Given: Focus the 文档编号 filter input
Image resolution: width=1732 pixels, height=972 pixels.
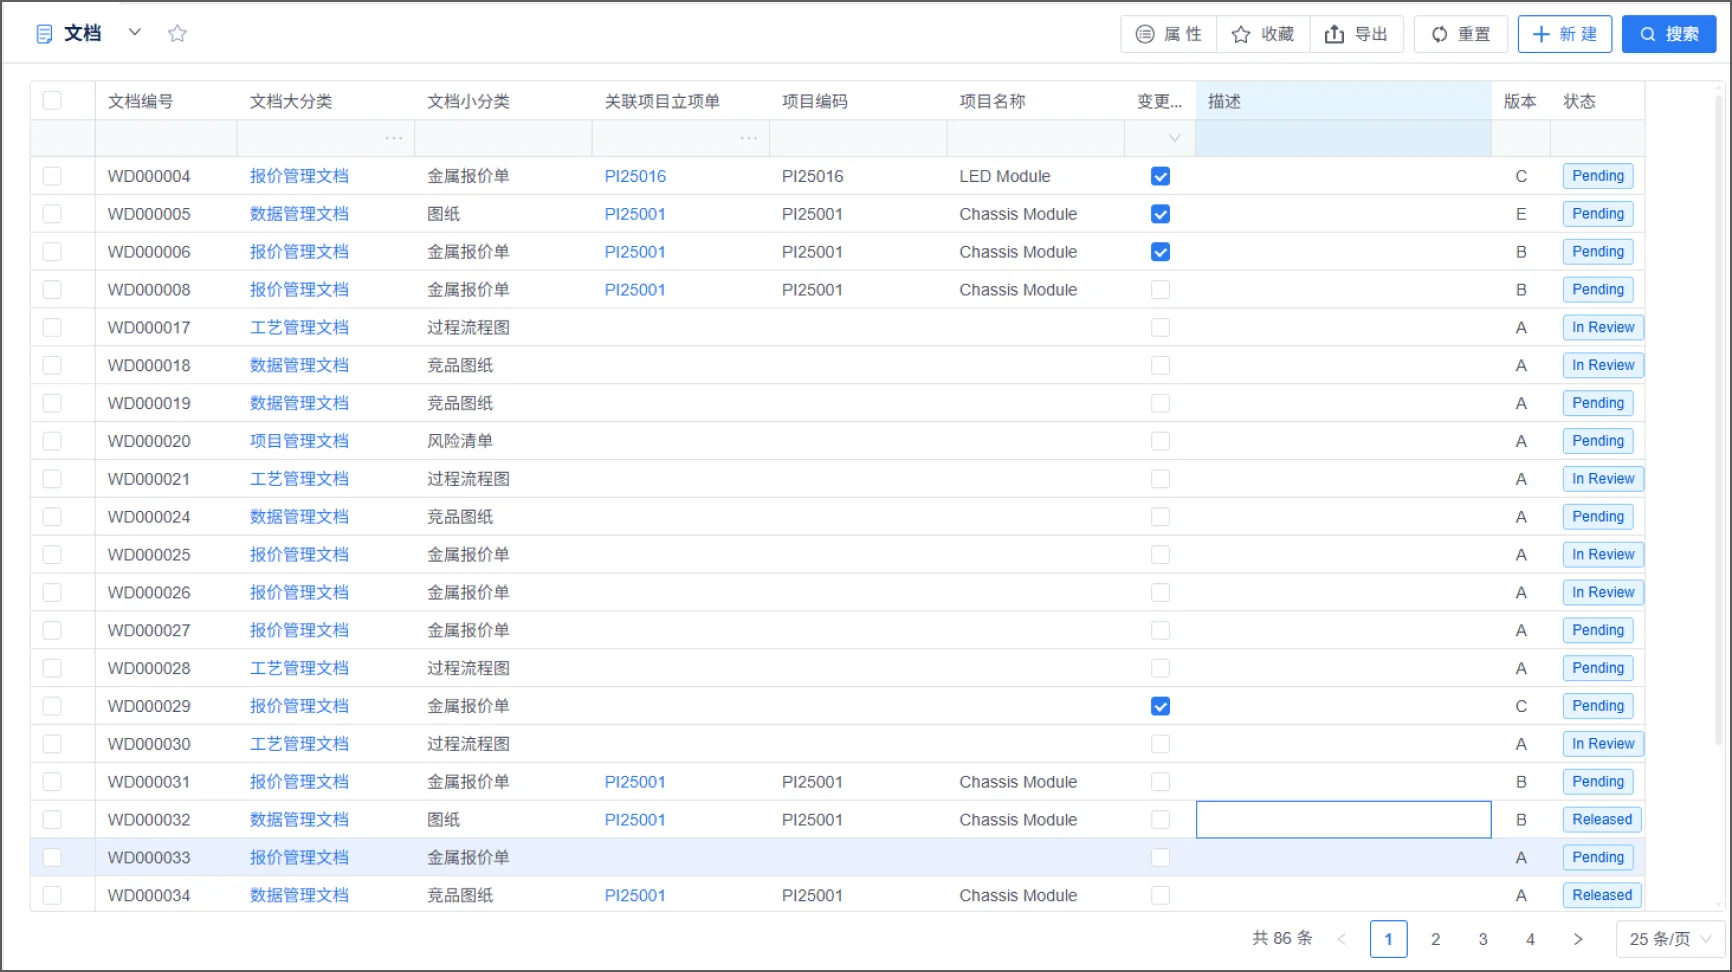Looking at the screenshot, I should 166,138.
